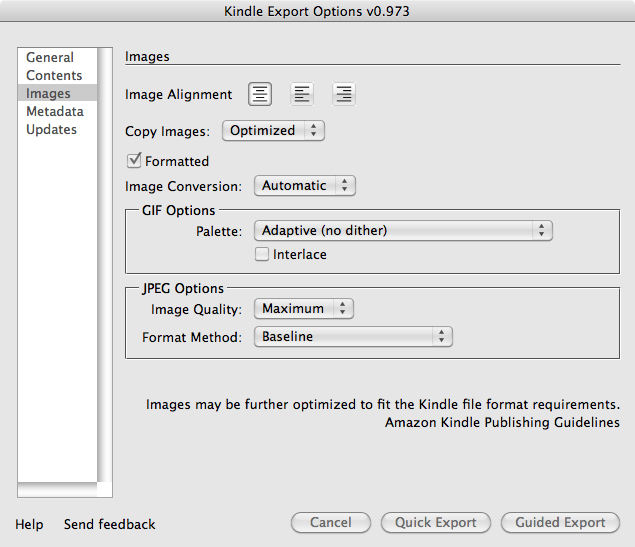Viewport: 635px width, 547px height.
Task: Enable the Interlace checkbox
Action: pyautogui.click(x=262, y=255)
